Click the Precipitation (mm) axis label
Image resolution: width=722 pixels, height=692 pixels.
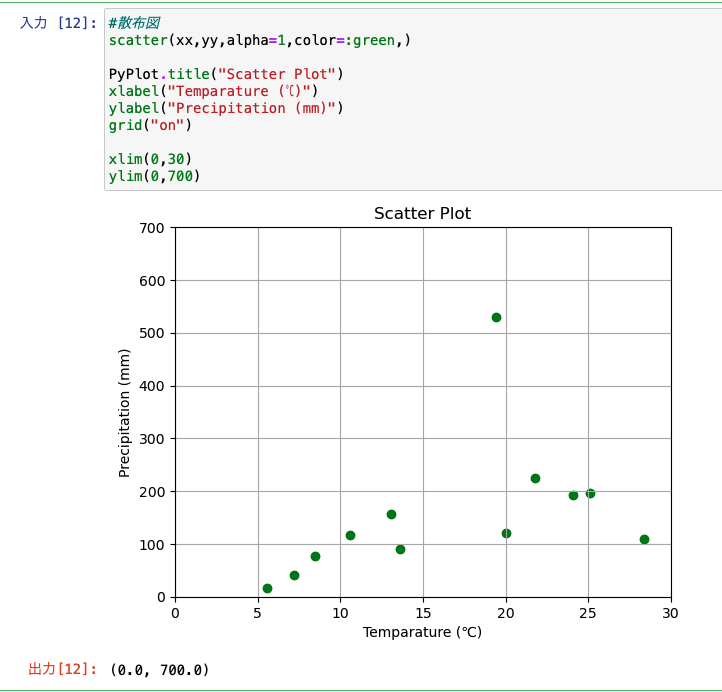[x=124, y=413]
